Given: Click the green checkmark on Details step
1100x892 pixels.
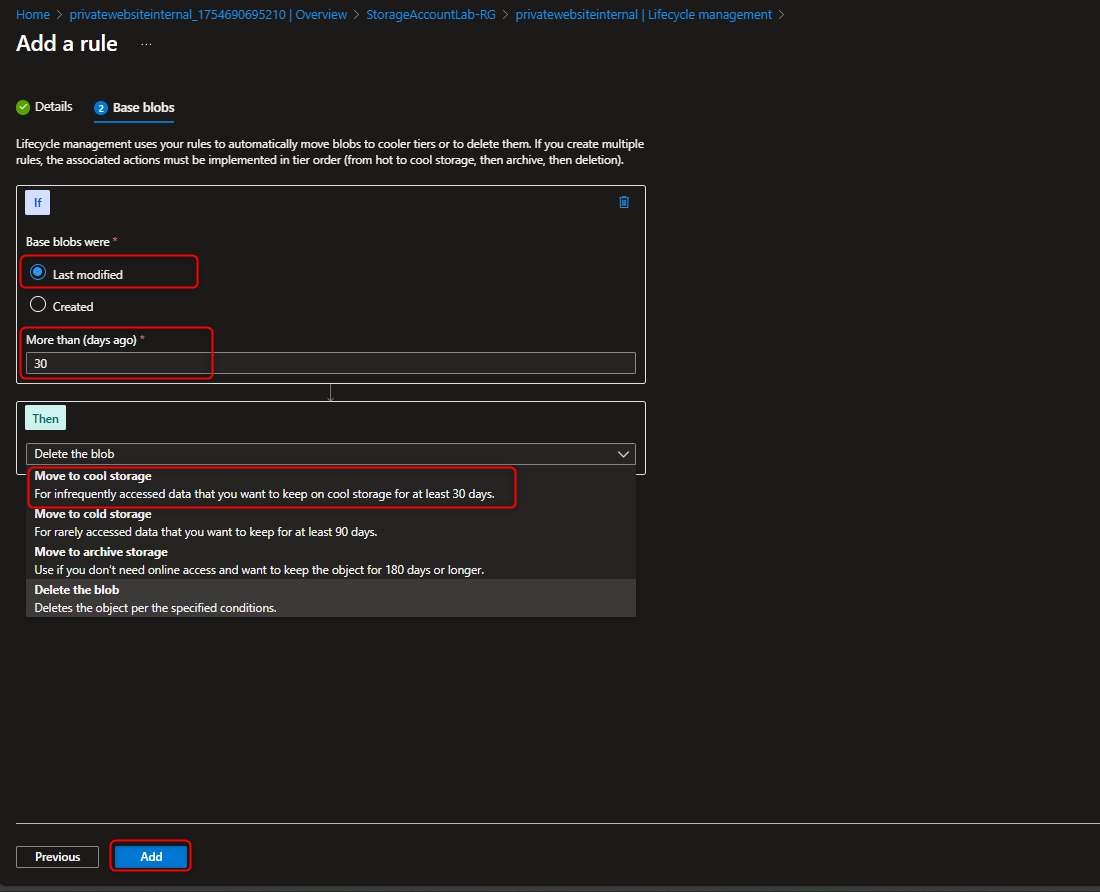Looking at the screenshot, I should [x=22, y=106].
